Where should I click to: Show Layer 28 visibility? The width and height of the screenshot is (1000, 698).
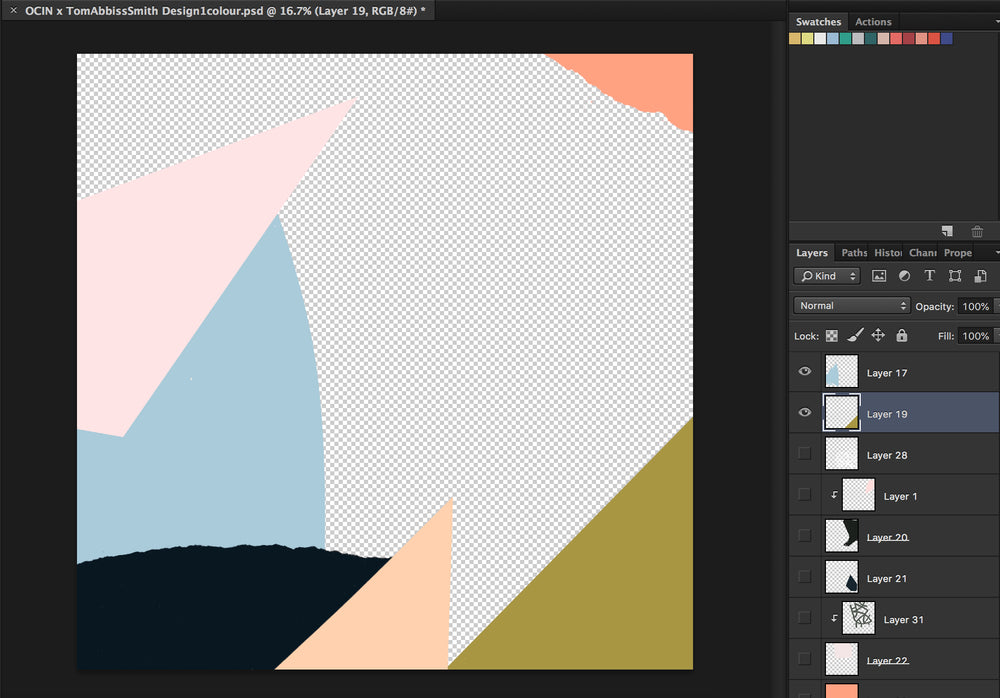(x=805, y=453)
